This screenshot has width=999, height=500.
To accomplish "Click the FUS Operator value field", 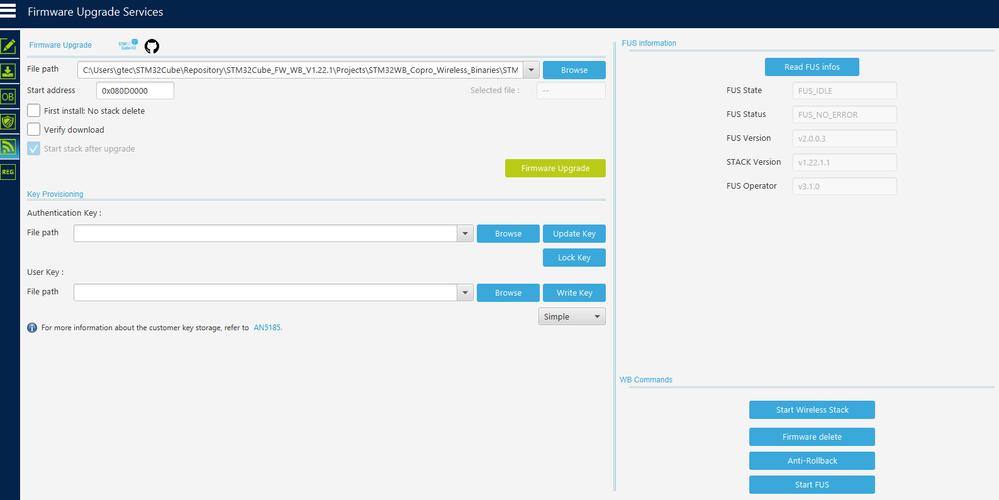I will point(845,186).
